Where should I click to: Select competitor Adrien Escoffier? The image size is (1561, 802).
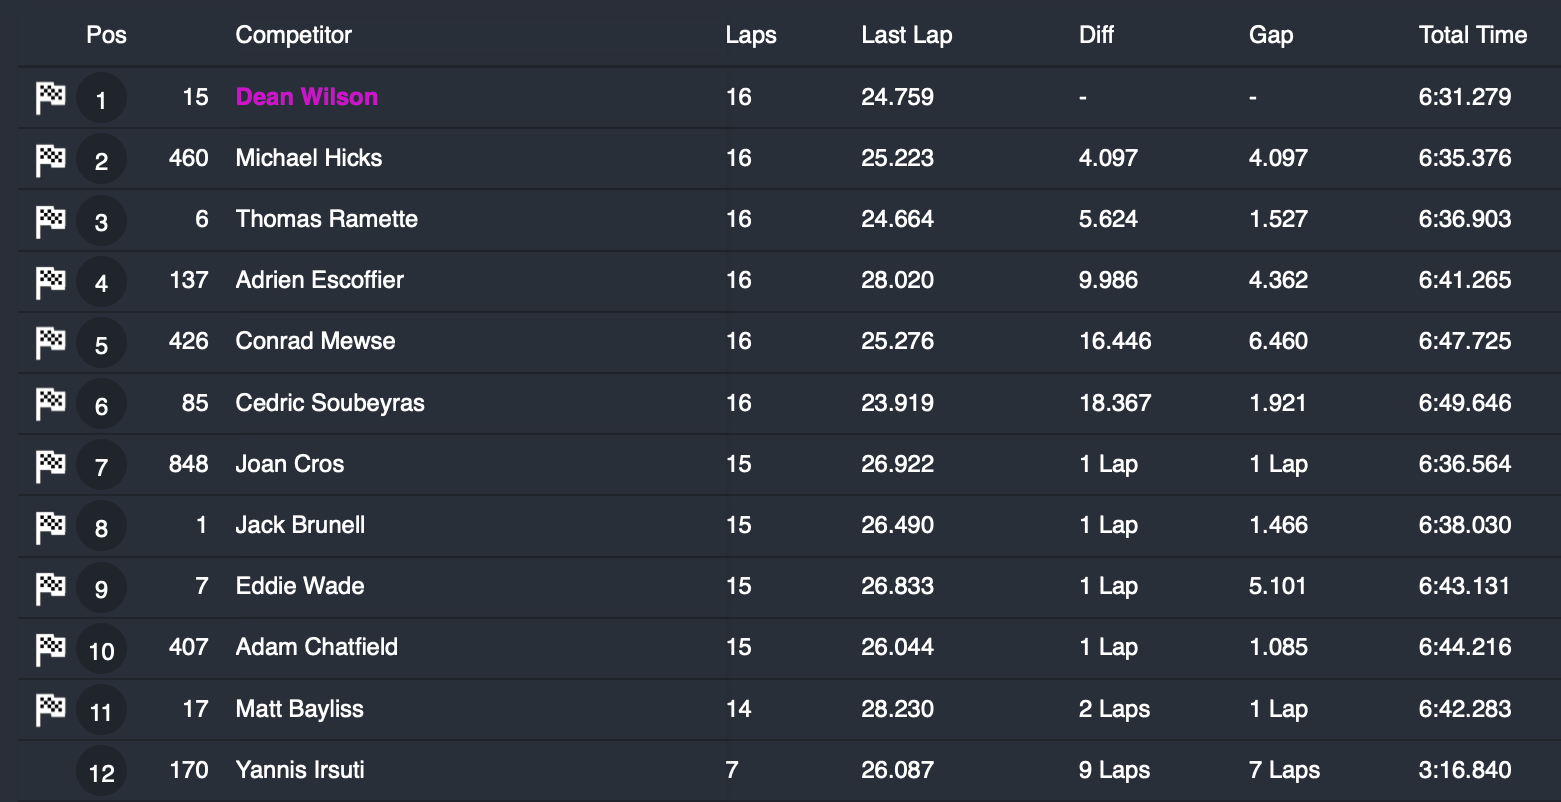(319, 280)
